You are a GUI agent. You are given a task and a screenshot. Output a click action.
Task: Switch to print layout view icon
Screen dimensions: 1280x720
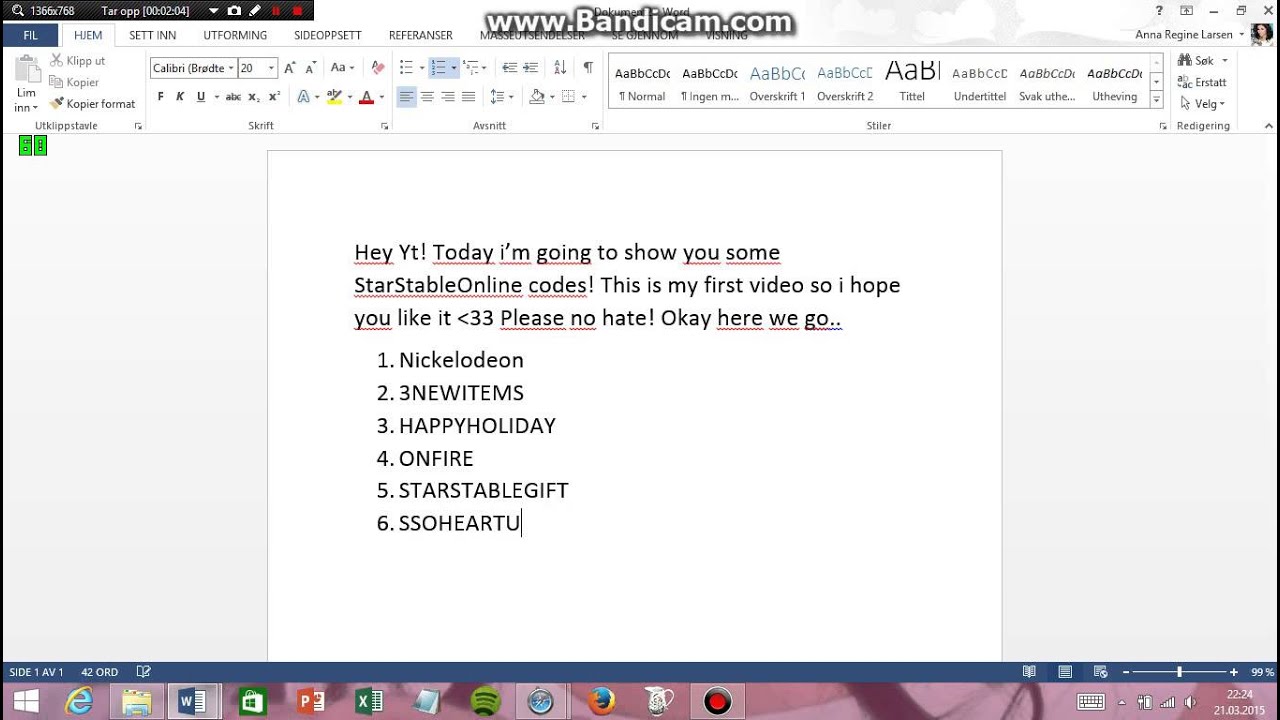coord(1065,672)
